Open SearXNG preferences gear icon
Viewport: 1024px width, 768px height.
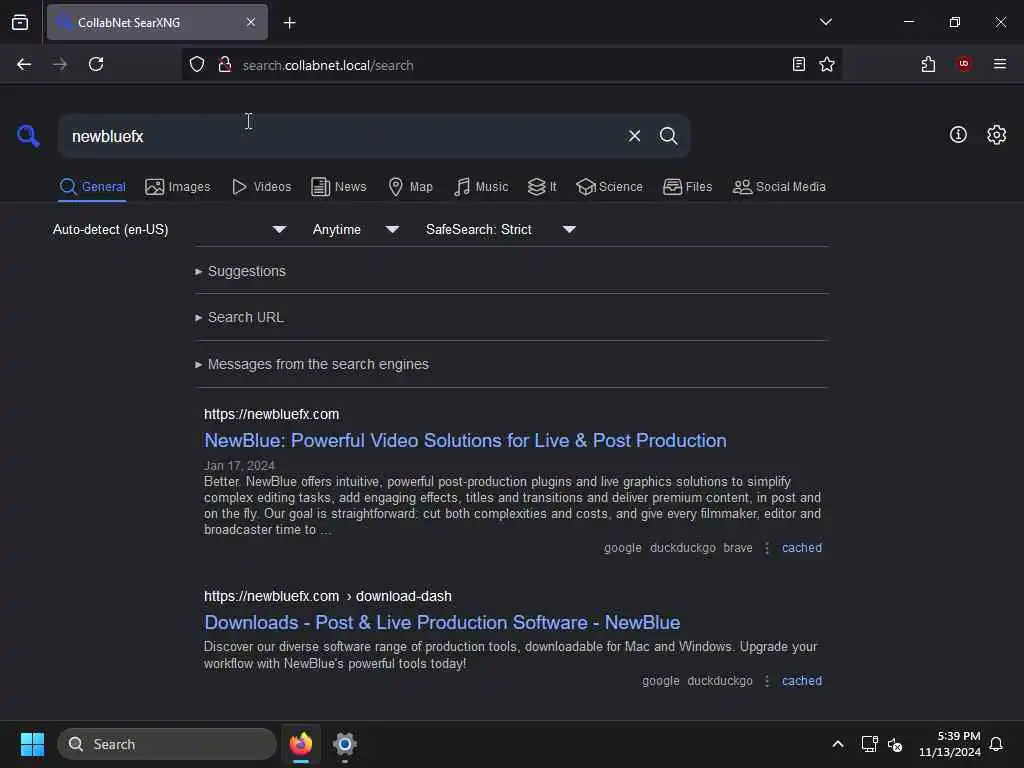point(996,135)
